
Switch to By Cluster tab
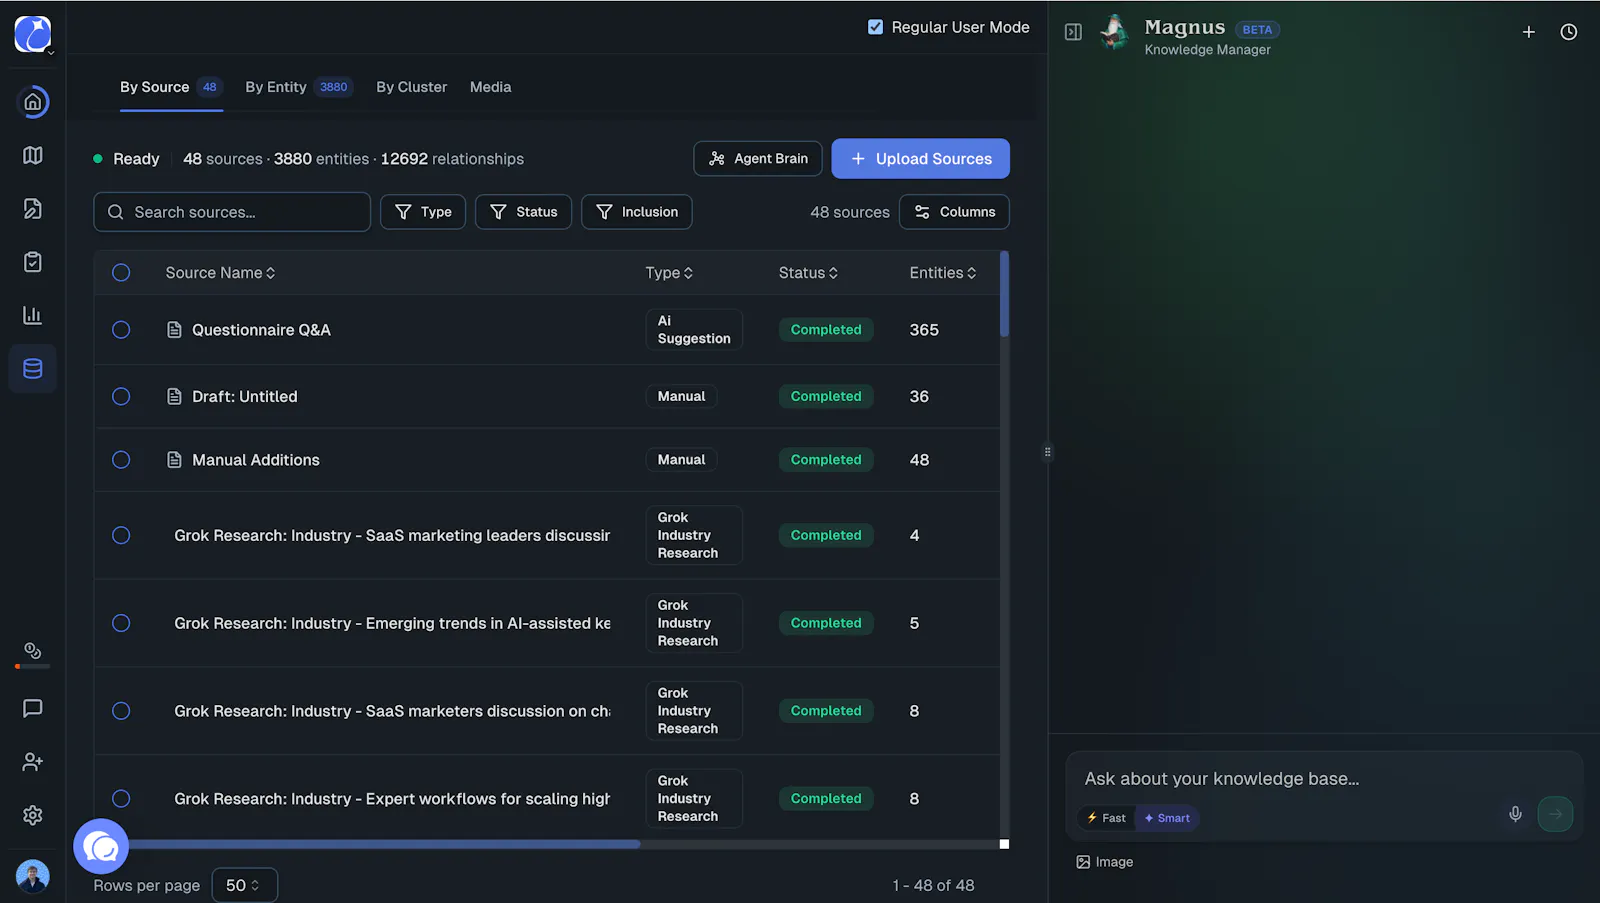412,87
